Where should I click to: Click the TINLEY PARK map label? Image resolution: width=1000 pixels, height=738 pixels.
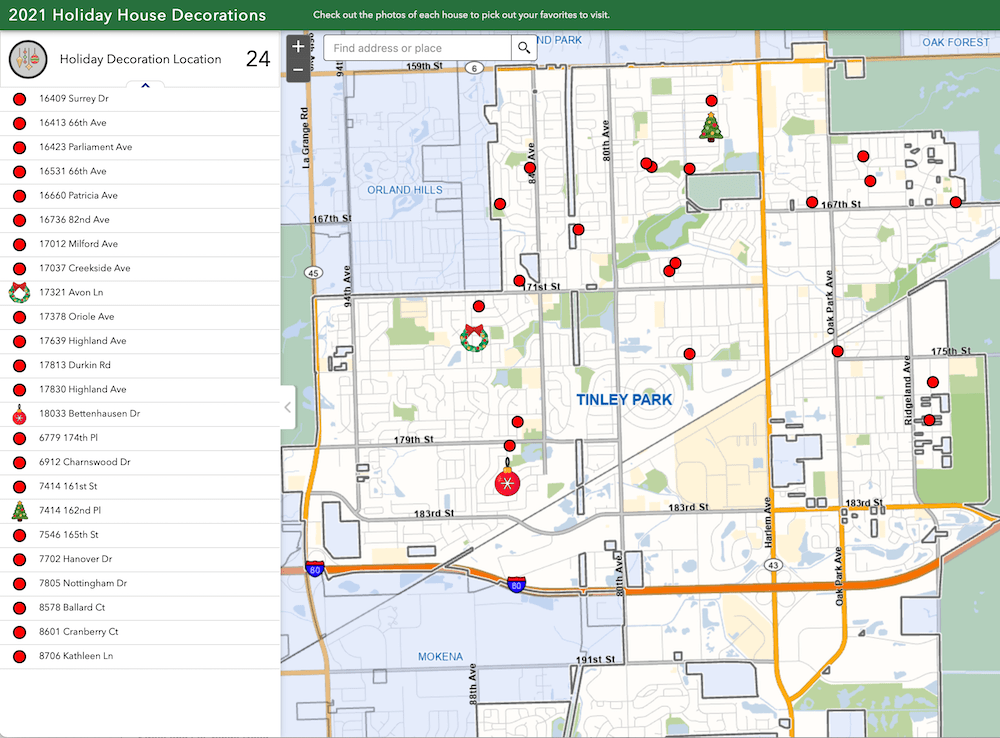[x=624, y=400]
